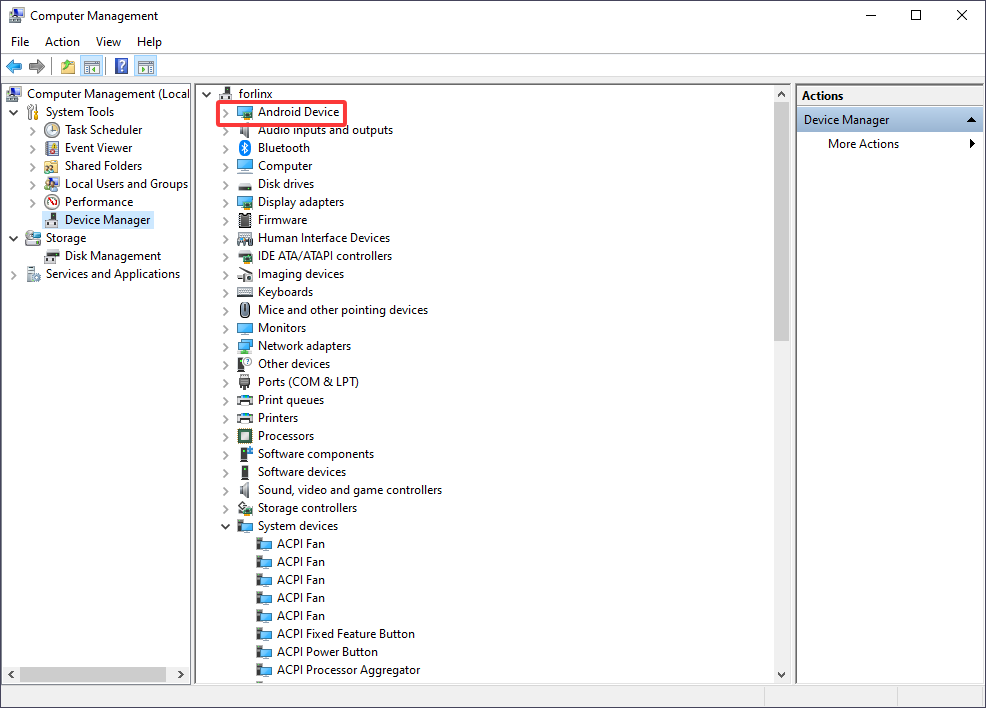The width and height of the screenshot is (986, 708).
Task: Select ACPI Power Button device
Action: (x=327, y=652)
